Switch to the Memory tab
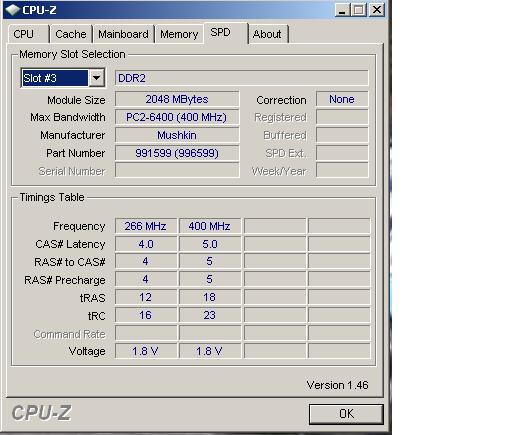 179,34
